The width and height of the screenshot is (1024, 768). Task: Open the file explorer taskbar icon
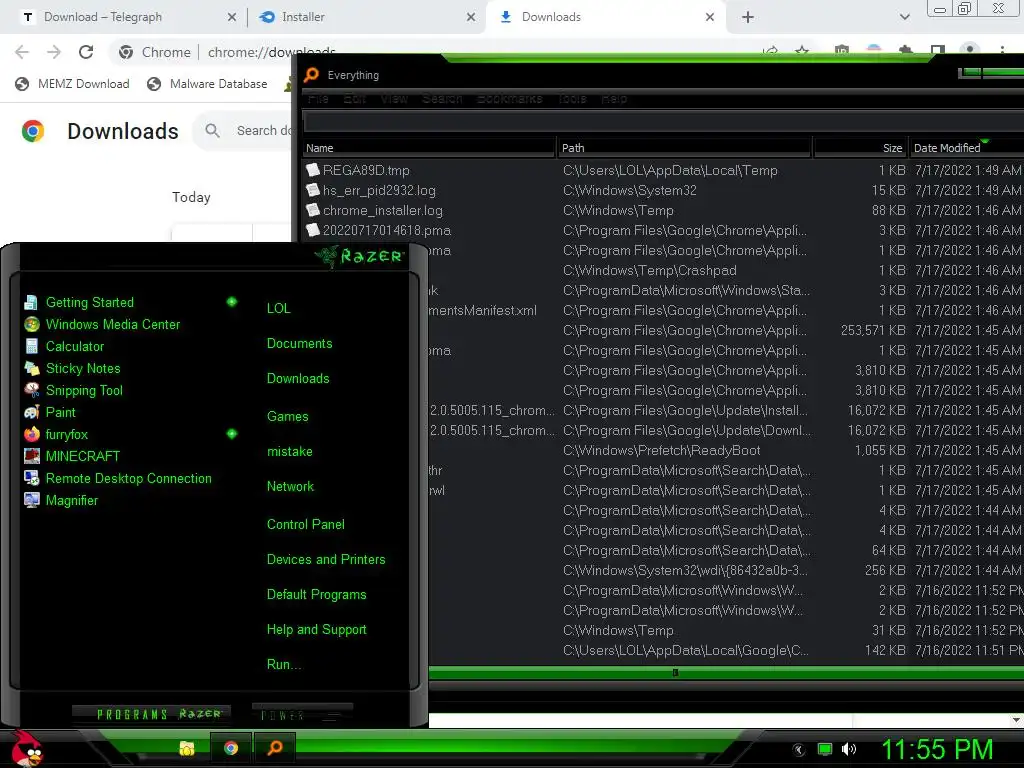pyautogui.click(x=187, y=748)
